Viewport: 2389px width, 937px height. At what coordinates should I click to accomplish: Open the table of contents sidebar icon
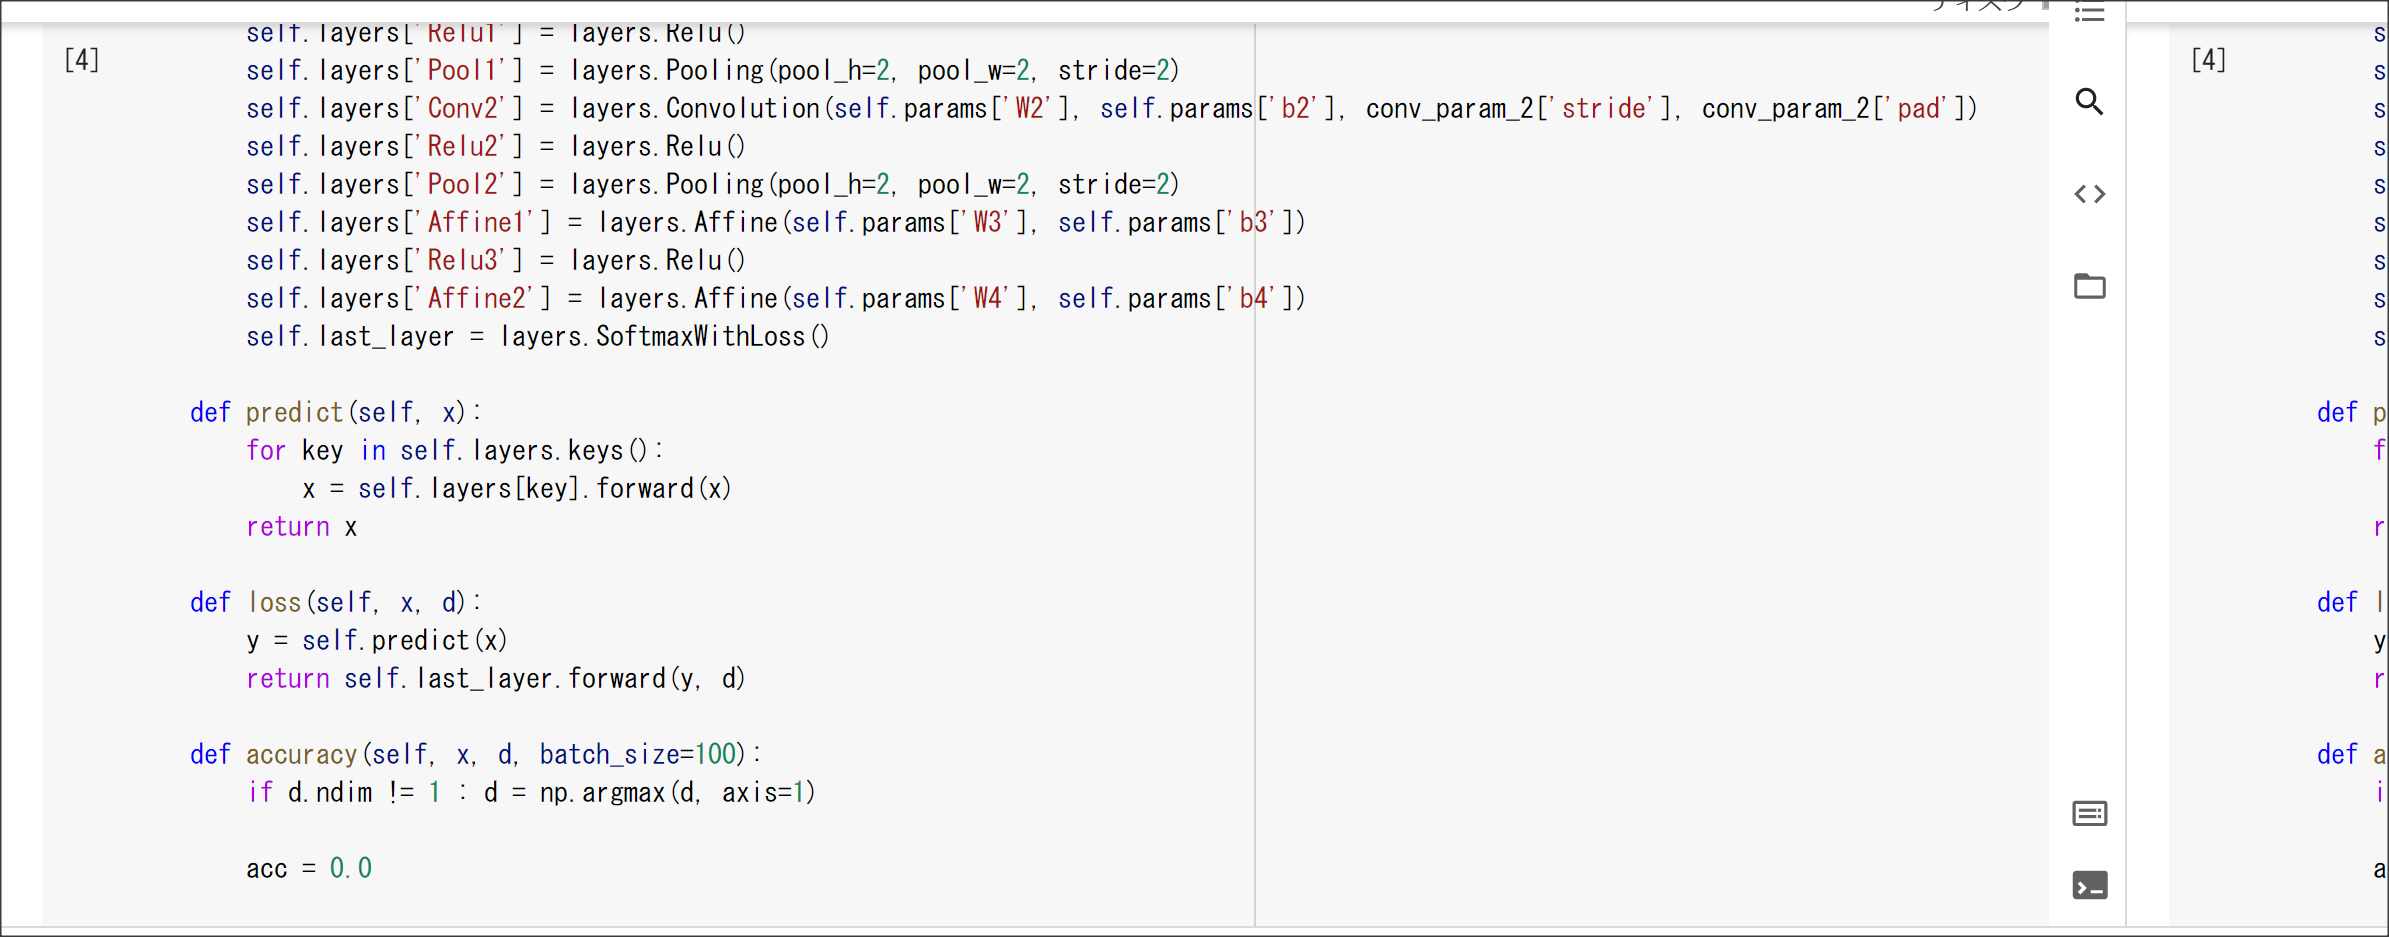[2089, 13]
